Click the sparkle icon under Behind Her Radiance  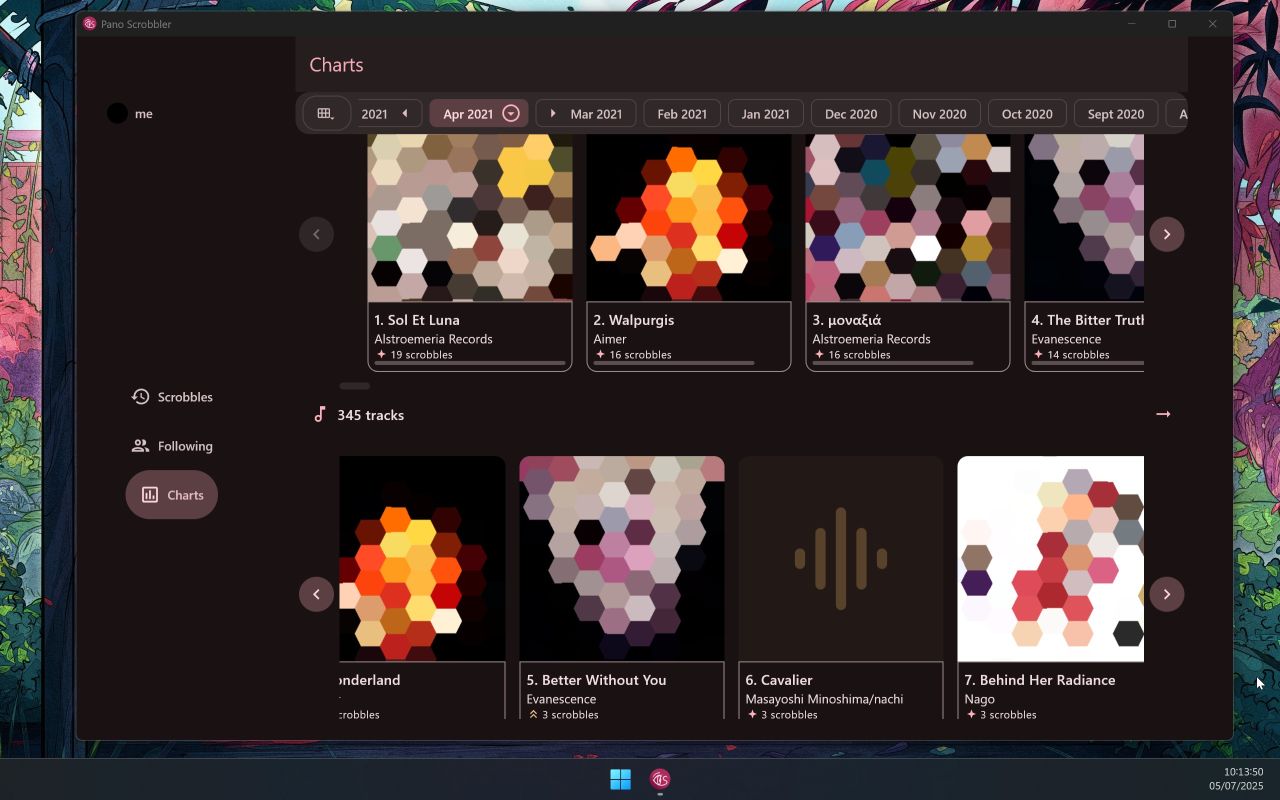(971, 714)
